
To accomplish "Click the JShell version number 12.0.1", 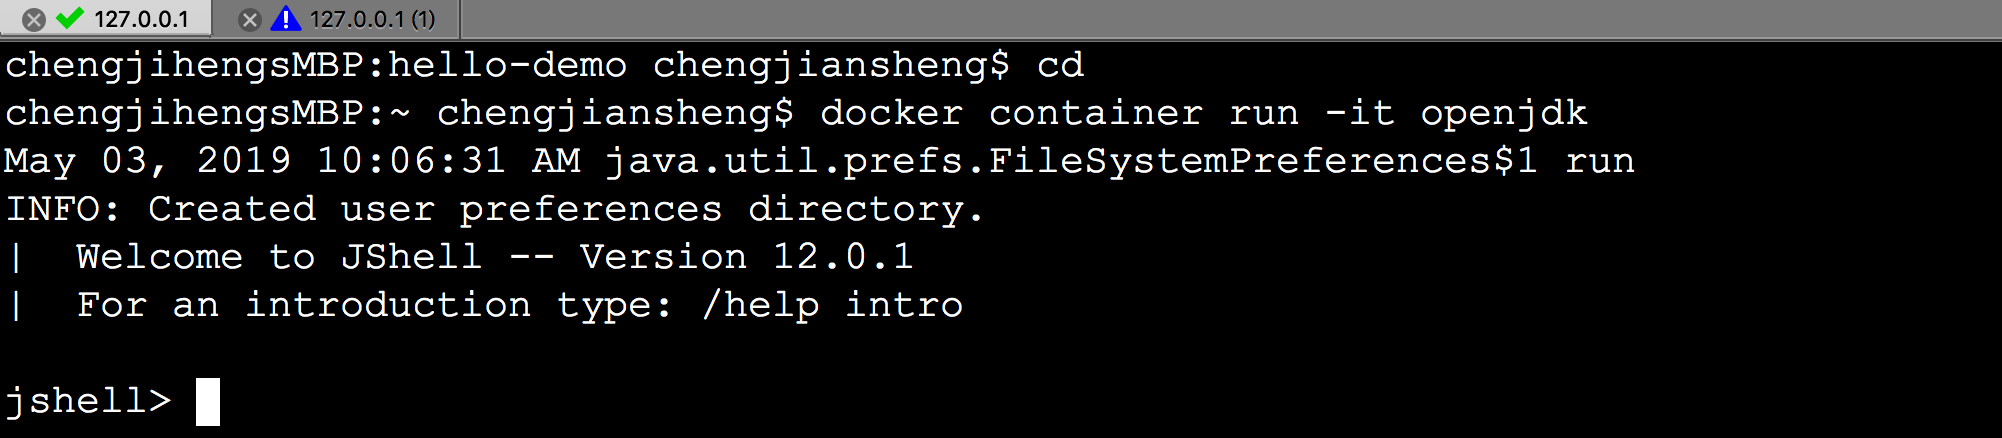I will (843, 257).
